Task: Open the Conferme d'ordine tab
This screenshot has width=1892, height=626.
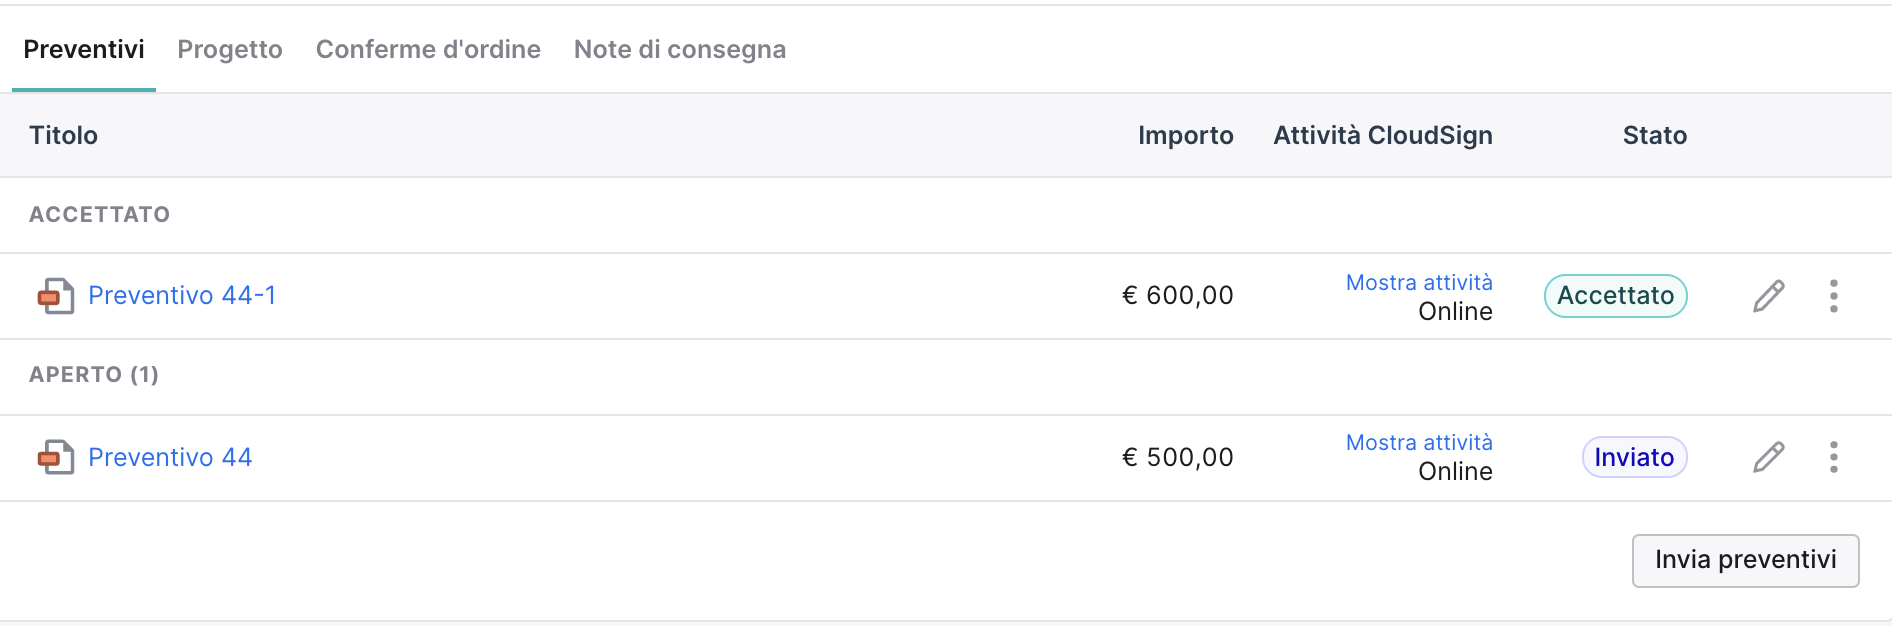Action: tap(428, 49)
